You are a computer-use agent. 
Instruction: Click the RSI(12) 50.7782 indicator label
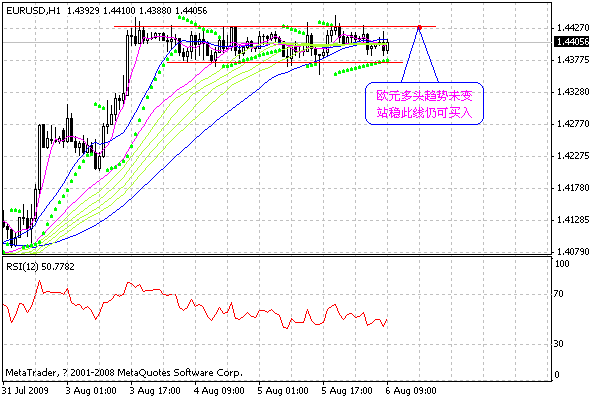[40, 267]
